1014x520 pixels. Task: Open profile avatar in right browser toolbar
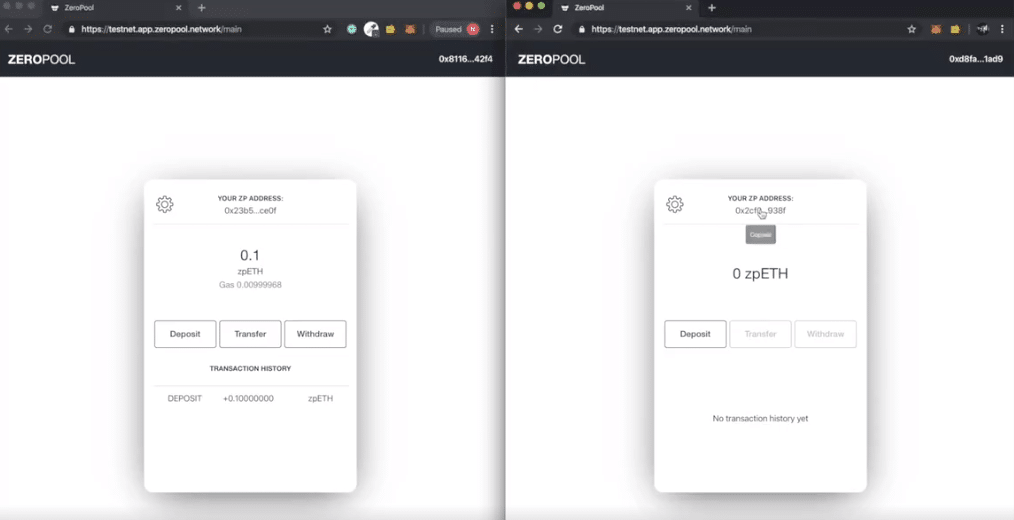(x=983, y=29)
